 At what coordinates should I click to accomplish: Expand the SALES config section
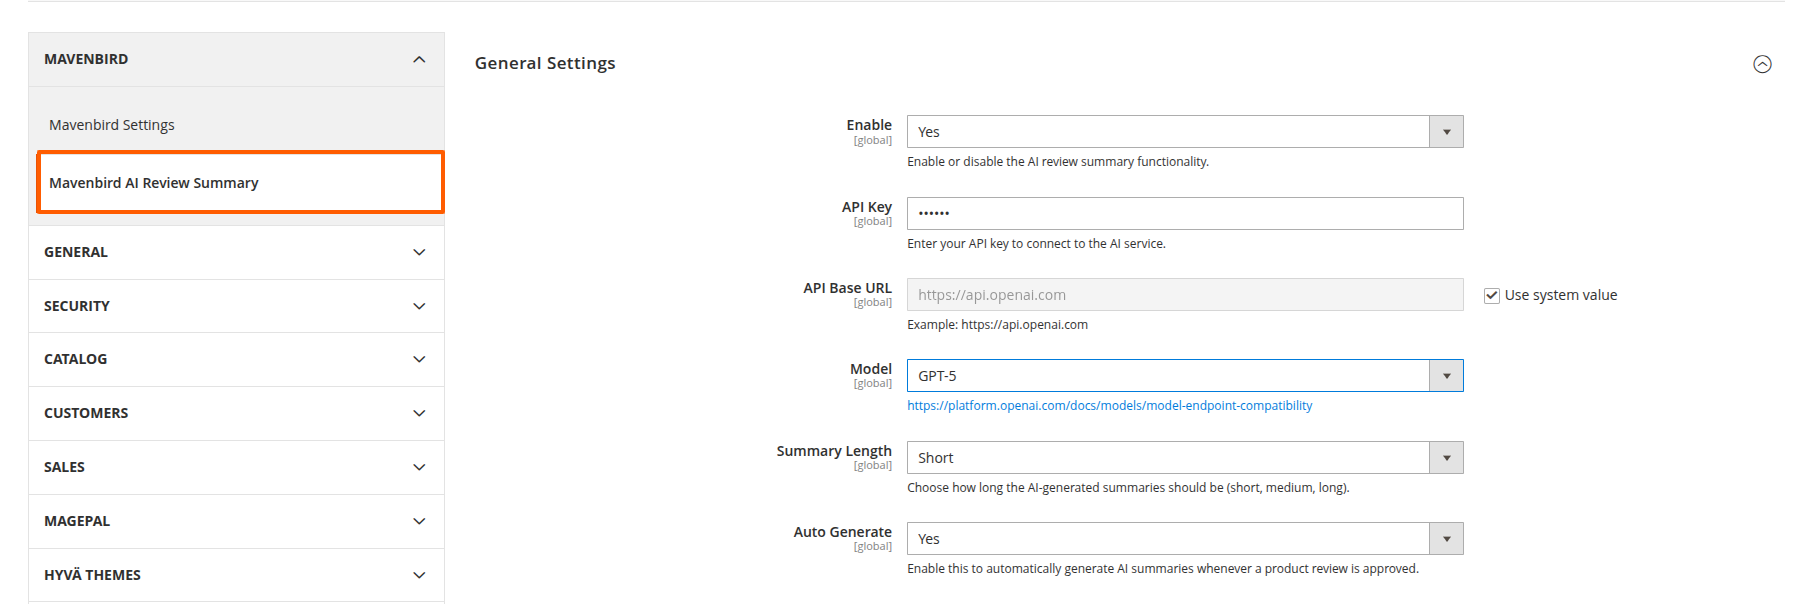(236, 467)
